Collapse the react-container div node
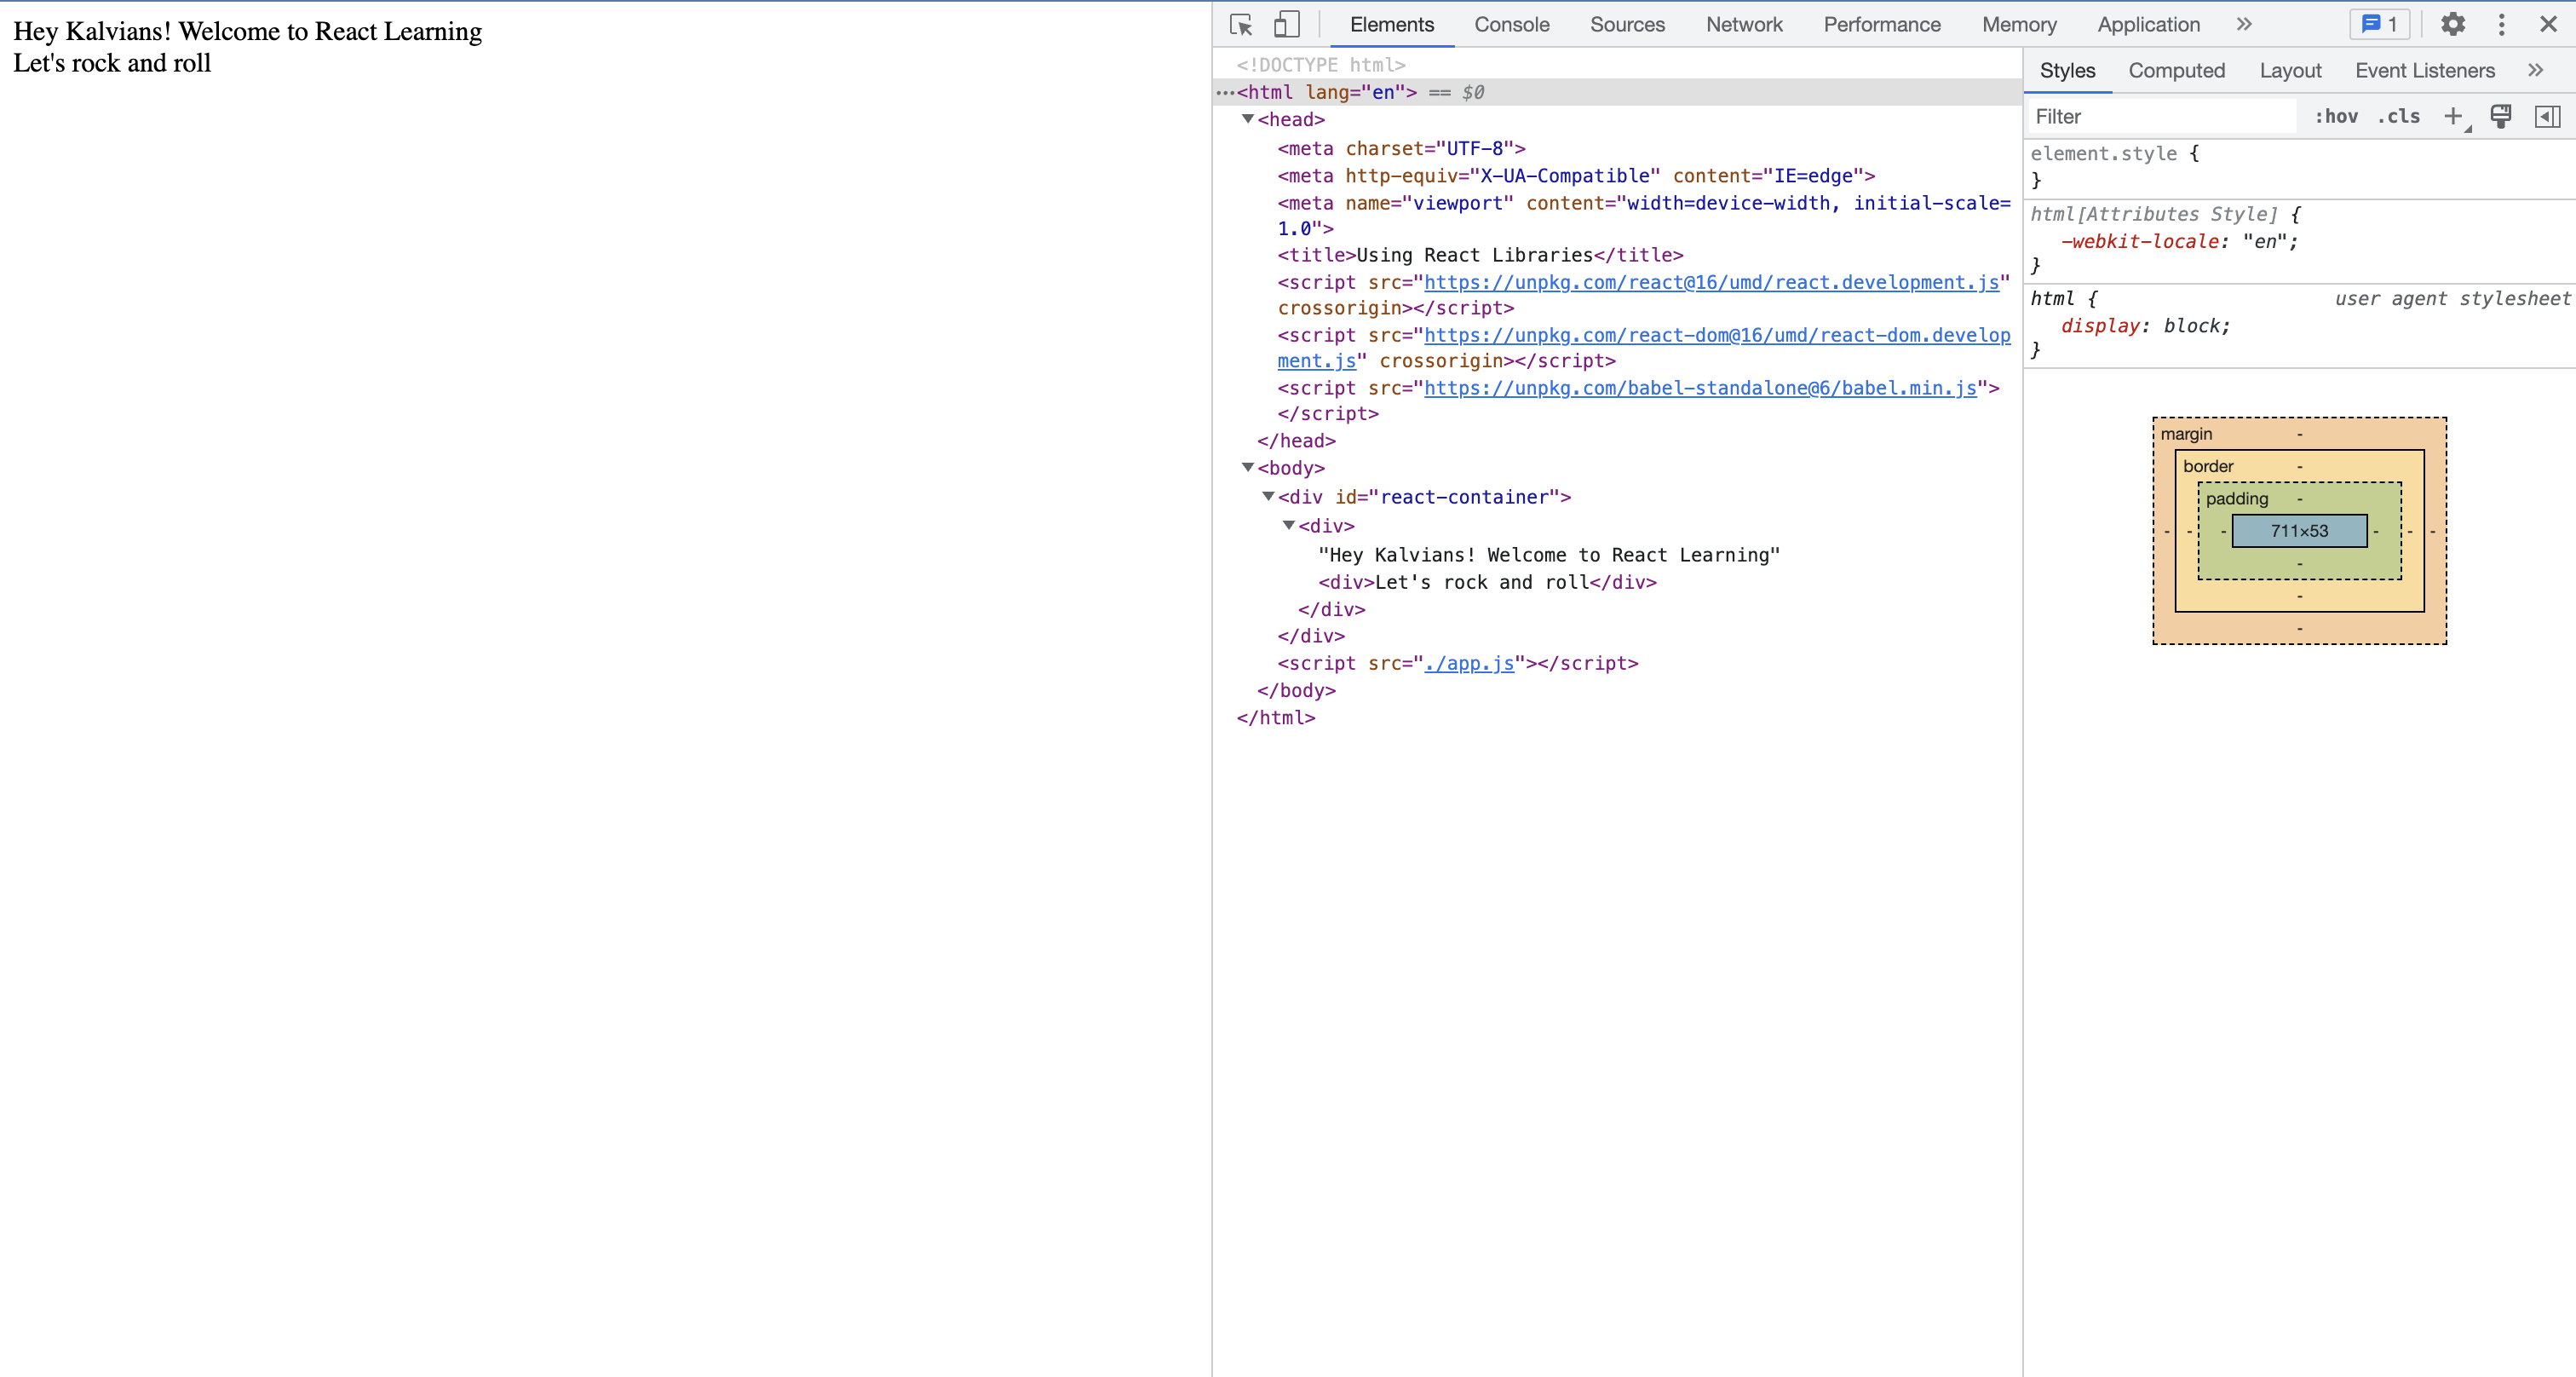2576x1377 pixels. point(1268,496)
